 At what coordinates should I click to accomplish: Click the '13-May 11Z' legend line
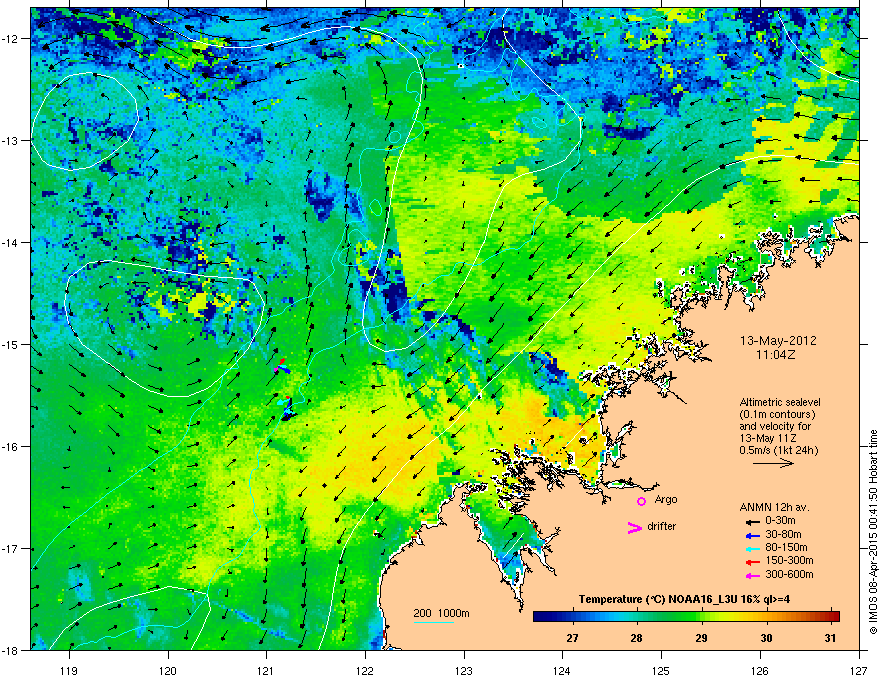[x=768, y=438]
